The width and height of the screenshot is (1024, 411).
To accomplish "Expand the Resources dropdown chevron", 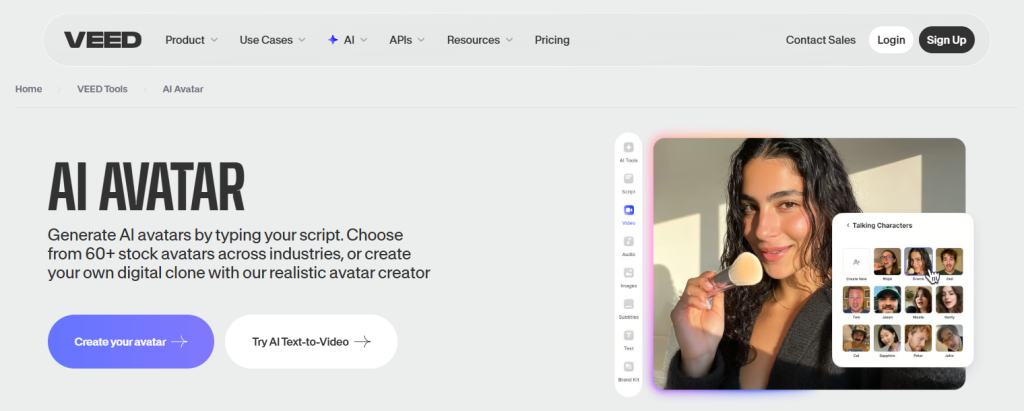I will click(509, 40).
